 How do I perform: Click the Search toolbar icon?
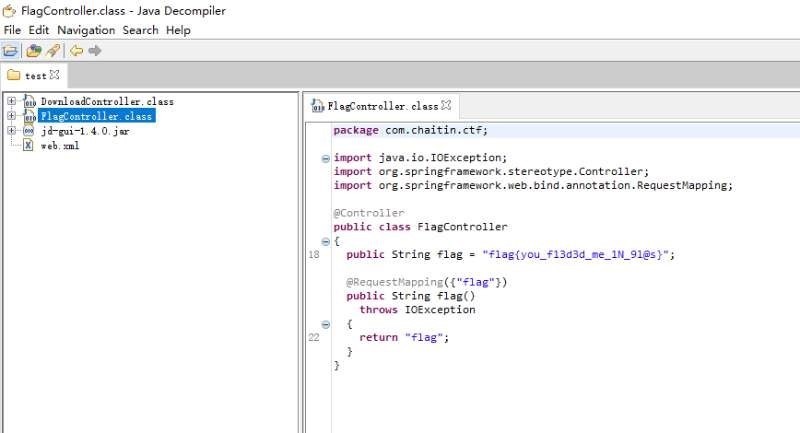point(52,50)
